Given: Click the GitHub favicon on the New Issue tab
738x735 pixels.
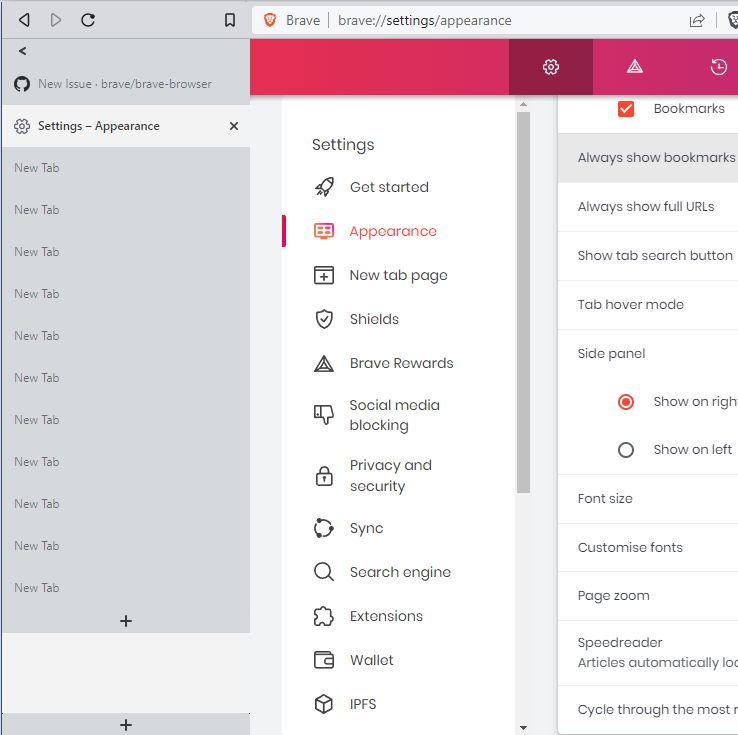Looking at the screenshot, I should pos(22,84).
